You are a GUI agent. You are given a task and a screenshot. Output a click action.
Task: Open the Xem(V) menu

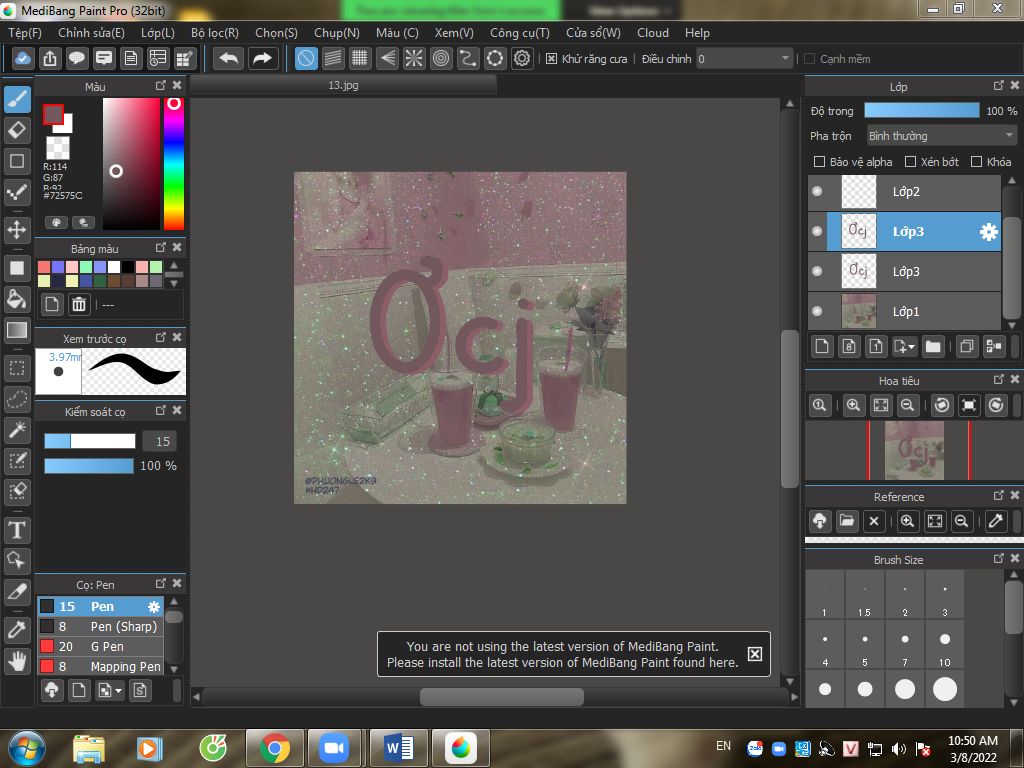point(454,33)
